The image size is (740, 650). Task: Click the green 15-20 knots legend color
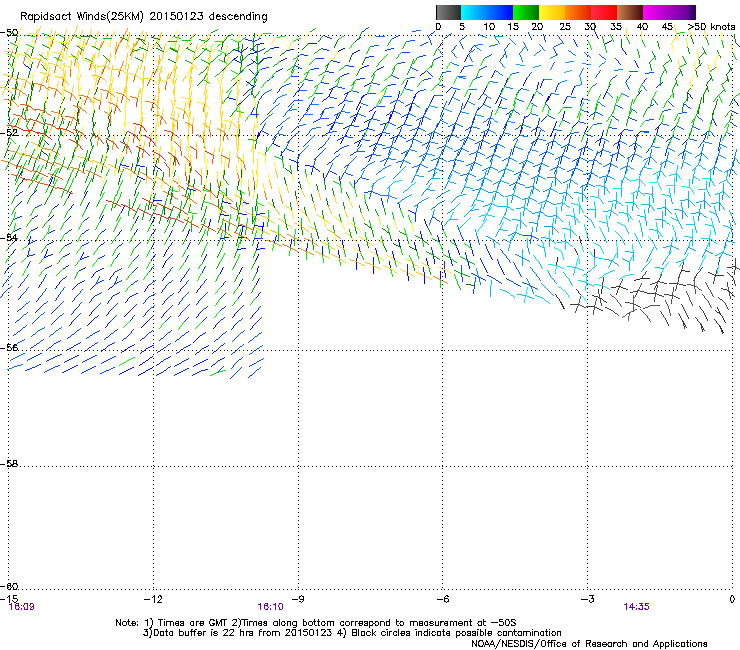[526, 12]
